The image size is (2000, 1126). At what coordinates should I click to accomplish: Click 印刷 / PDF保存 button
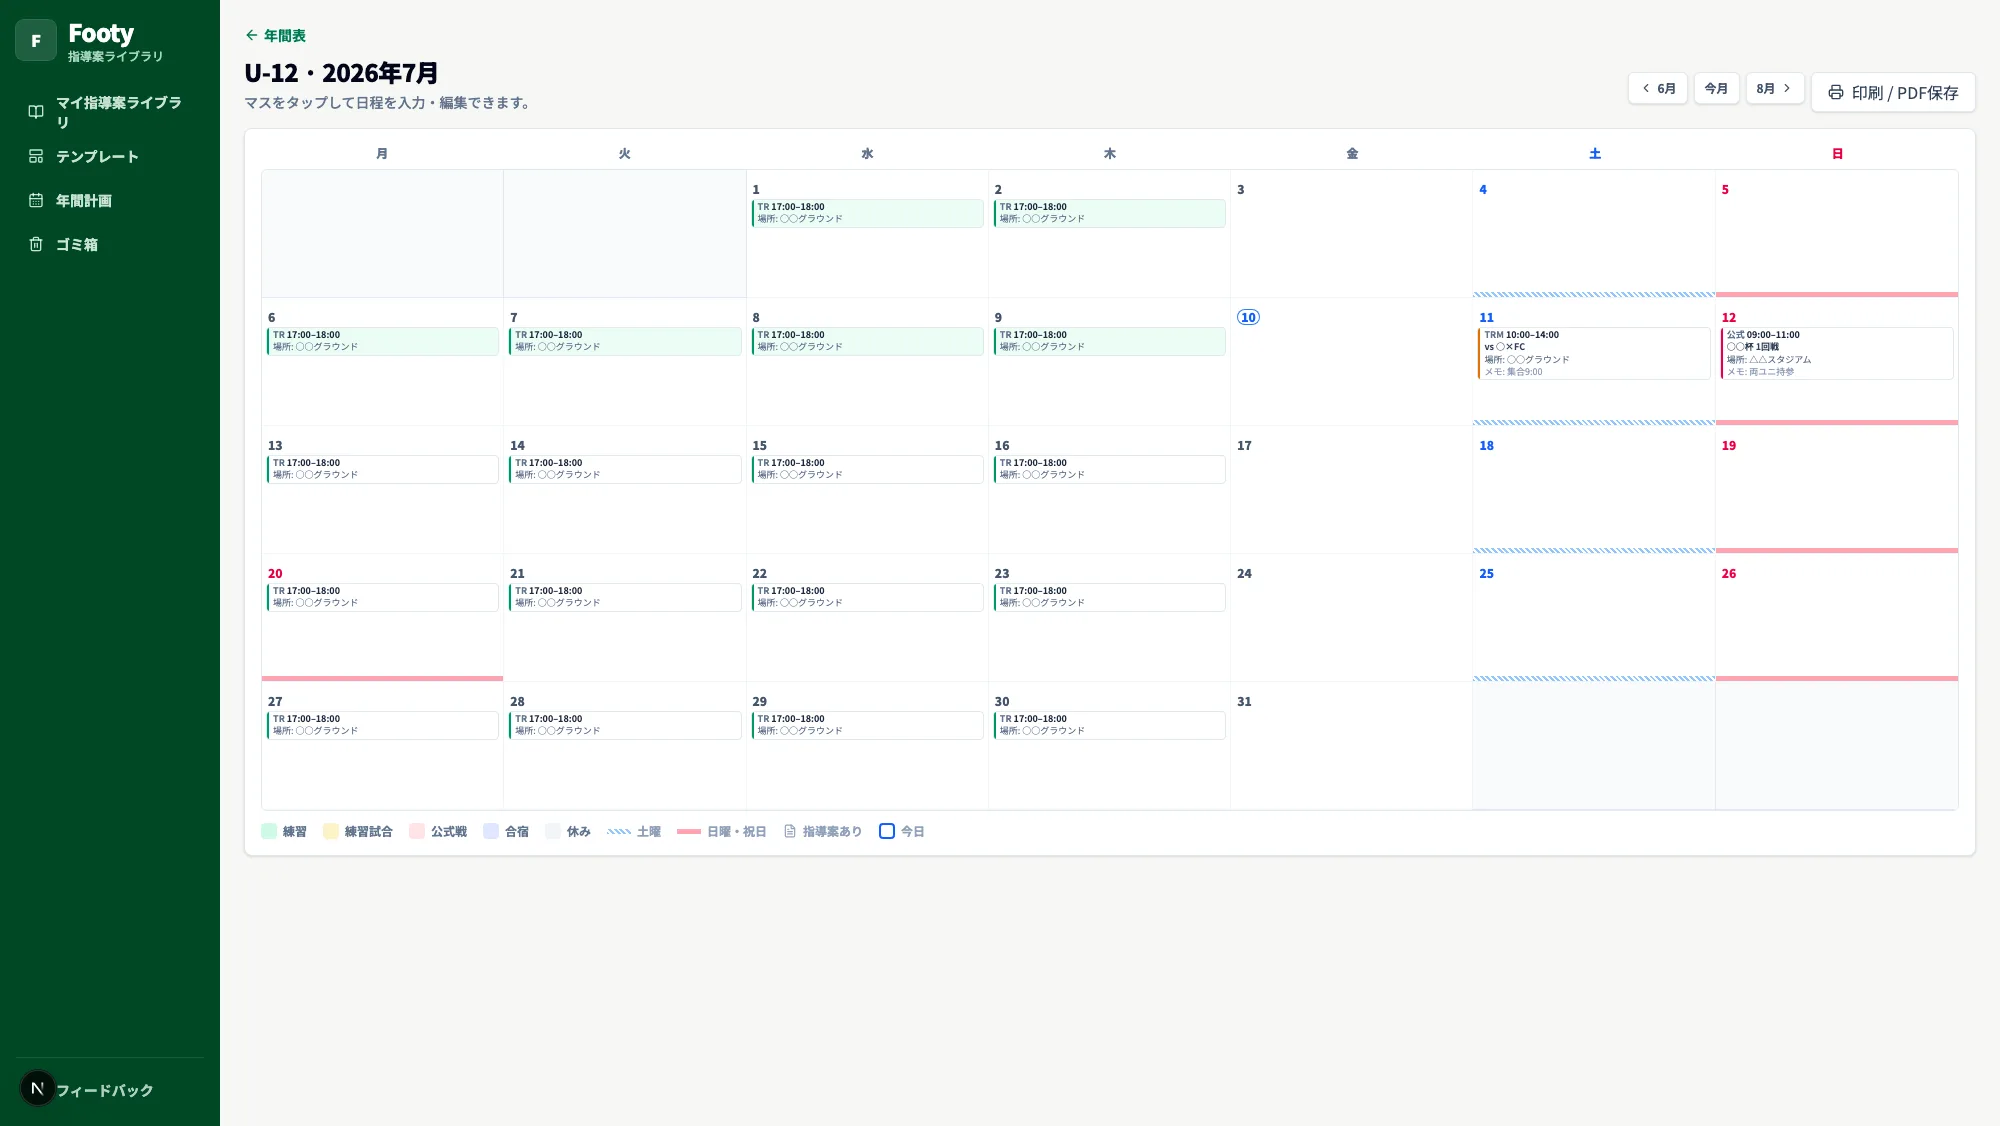(1893, 92)
